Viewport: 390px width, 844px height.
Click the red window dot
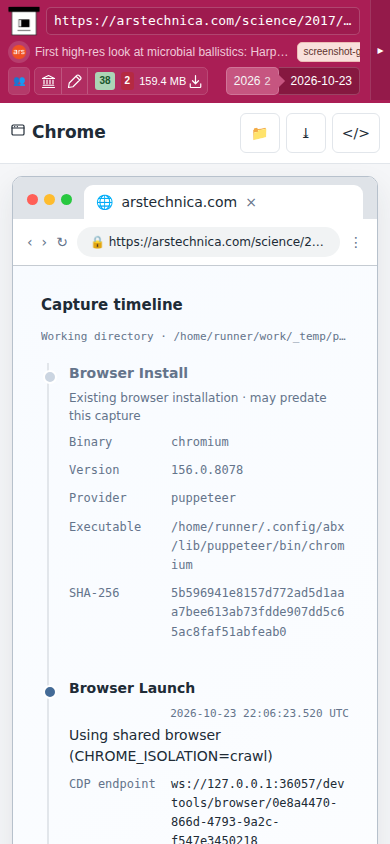pos(32,200)
